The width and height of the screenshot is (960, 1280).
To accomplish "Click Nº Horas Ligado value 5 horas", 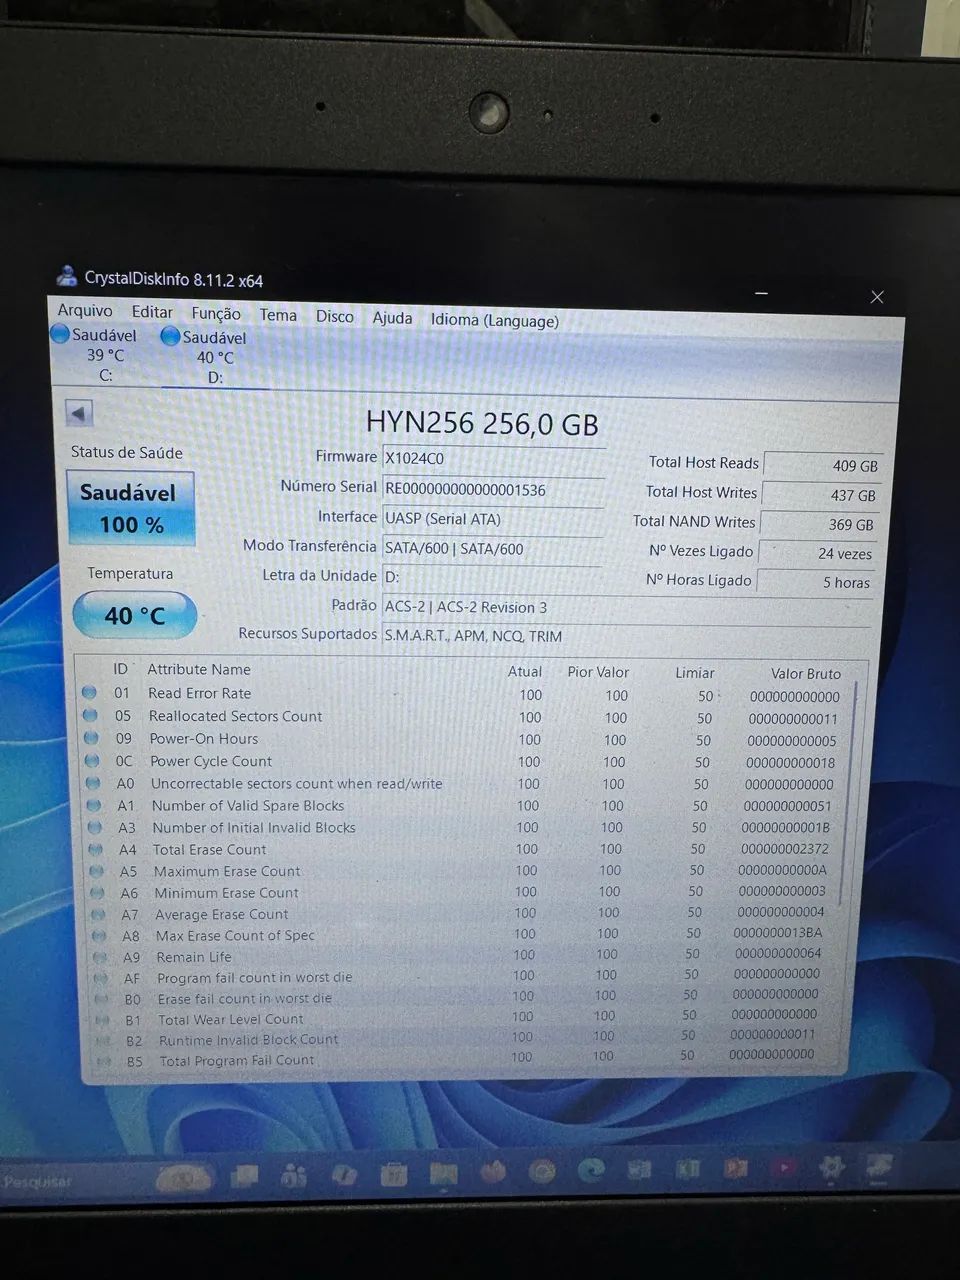I will [x=815, y=581].
